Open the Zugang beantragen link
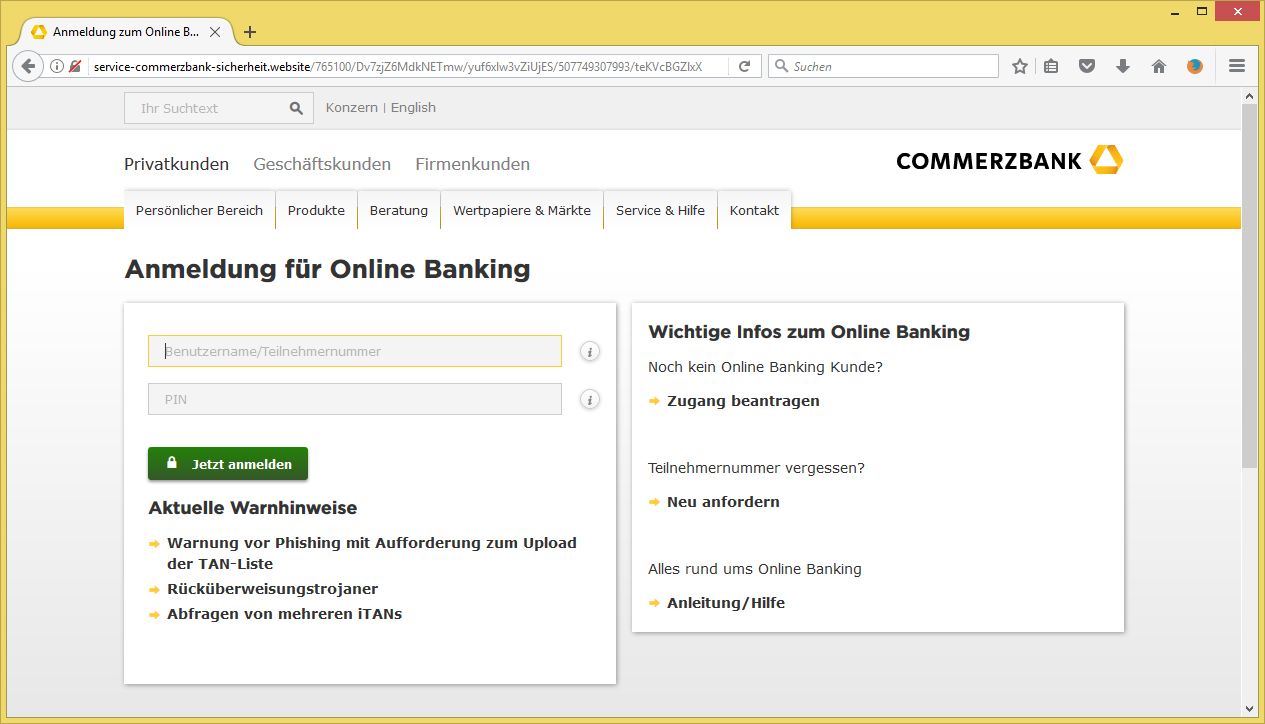The height and width of the screenshot is (724, 1265). pyautogui.click(x=742, y=400)
